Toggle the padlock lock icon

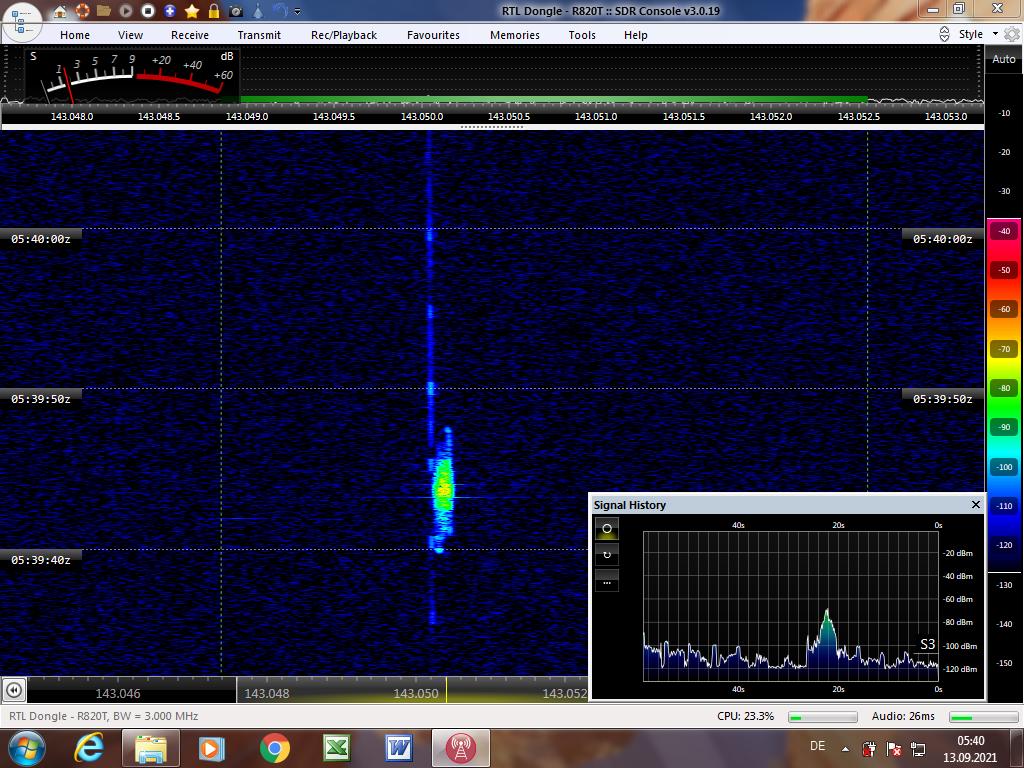click(x=214, y=11)
